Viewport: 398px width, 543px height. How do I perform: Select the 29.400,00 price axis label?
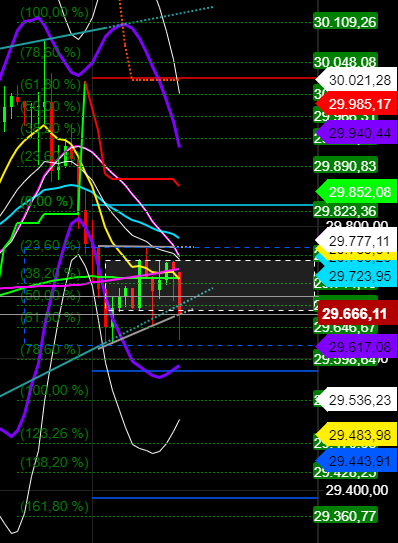coord(357,490)
